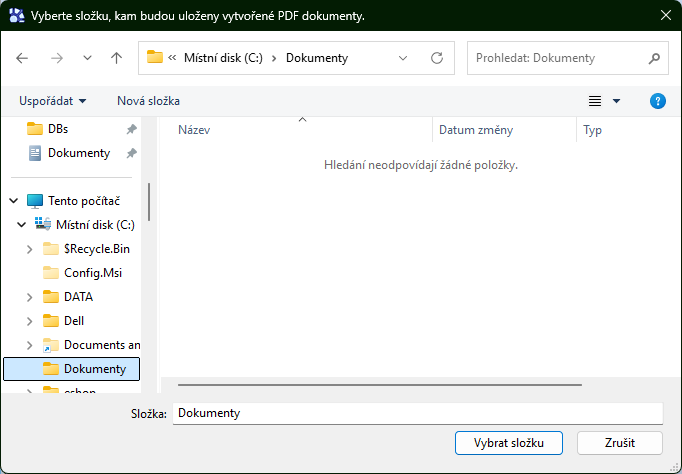The image size is (682, 474).
Task: Go back to the previous folder
Action: [x=23, y=58]
